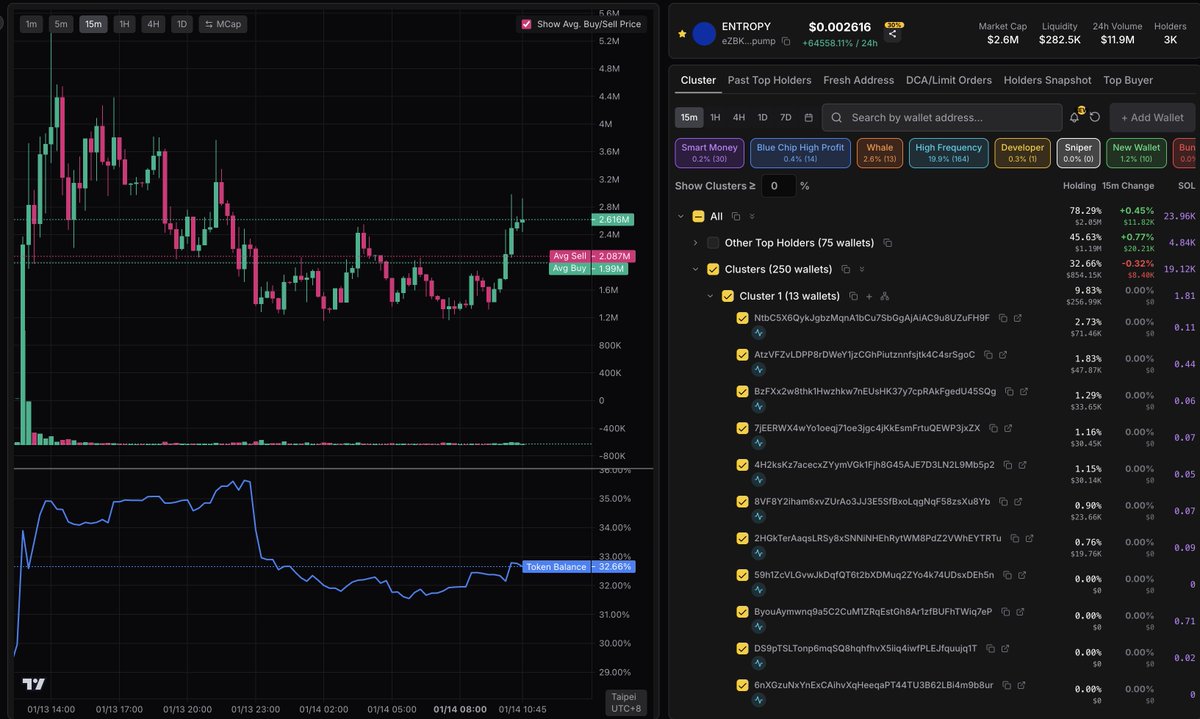This screenshot has height=719, width=1200.
Task: Open 8VF8Y2iham6 wallet external link
Action: click(x=1018, y=502)
